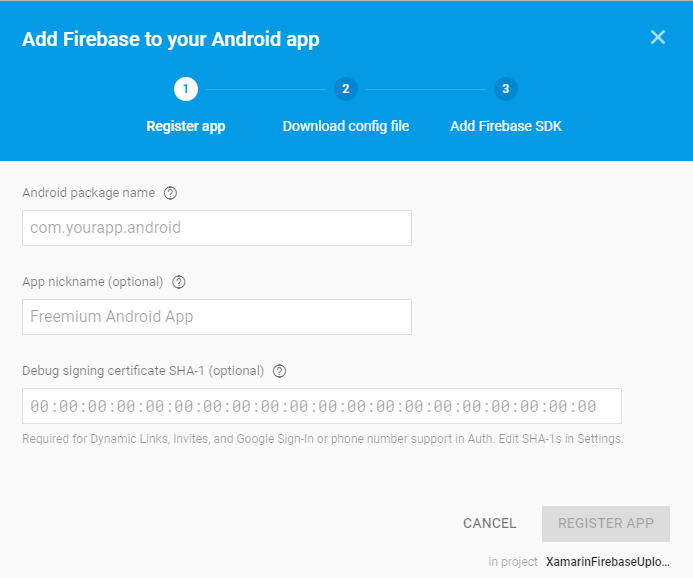Click the step 1 circle icon

186,89
